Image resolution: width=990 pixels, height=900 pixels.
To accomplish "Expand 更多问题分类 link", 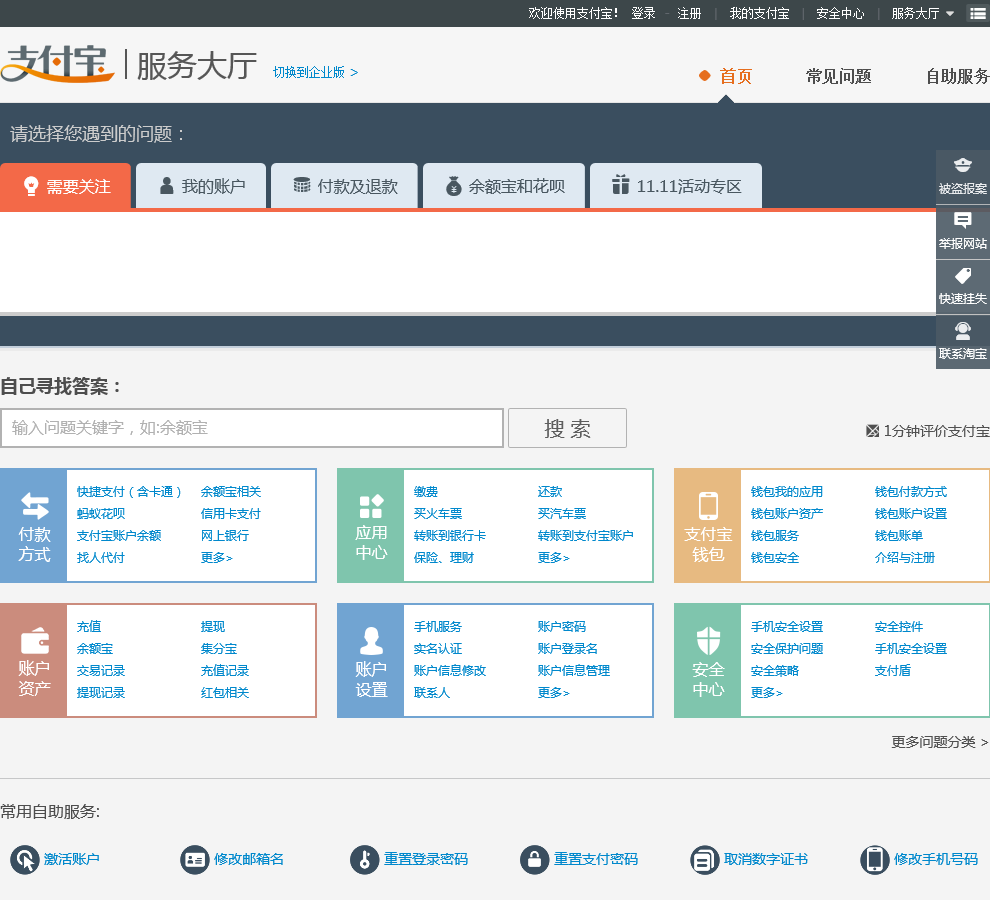I will pos(939,742).
